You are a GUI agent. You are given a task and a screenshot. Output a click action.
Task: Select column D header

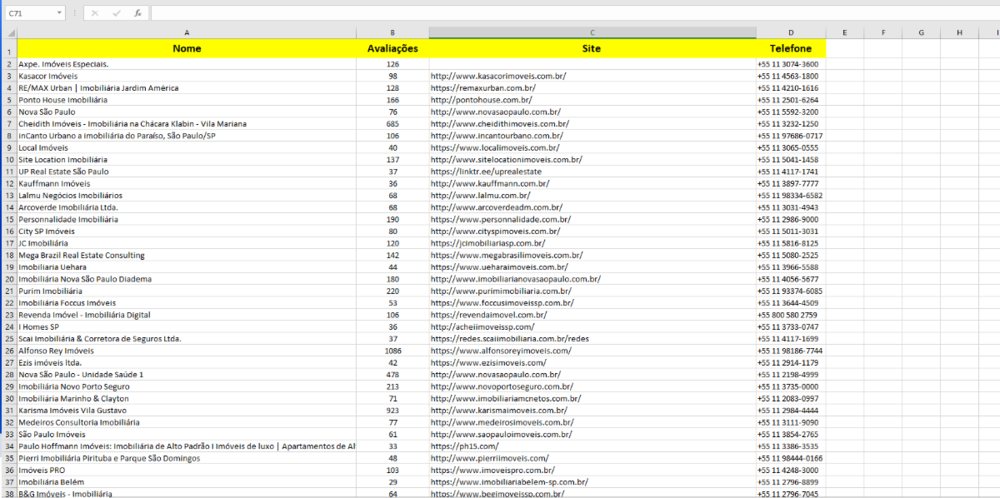(x=791, y=33)
